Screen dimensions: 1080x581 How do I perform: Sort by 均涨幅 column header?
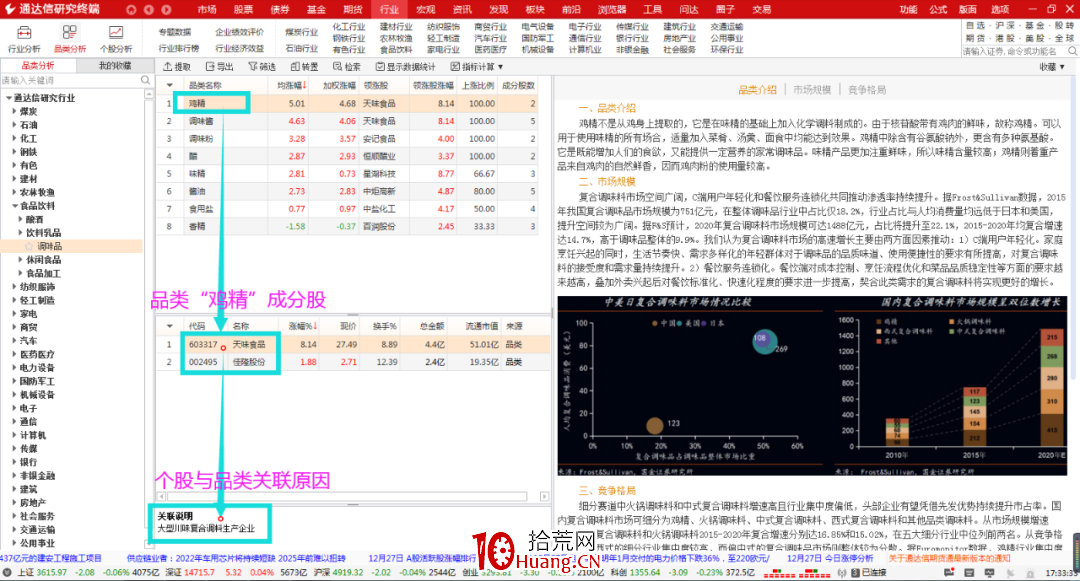(x=289, y=85)
